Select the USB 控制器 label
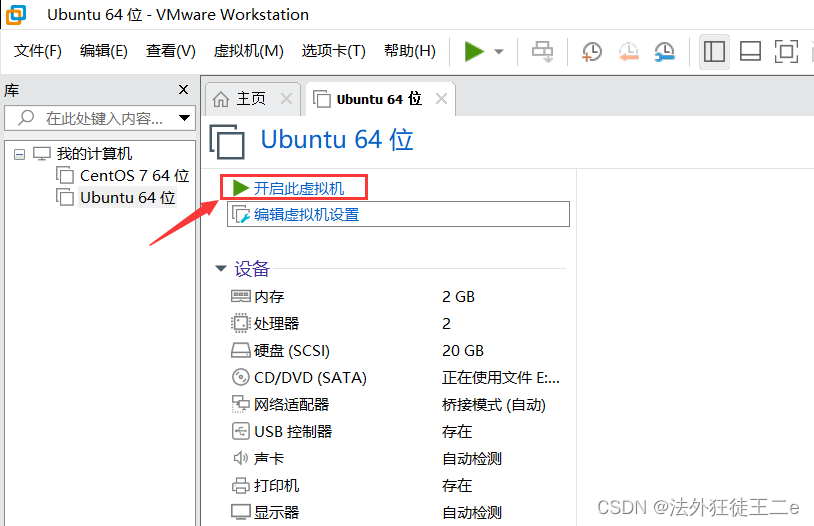814x526 pixels. pyautogui.click(x=293, y=431)
